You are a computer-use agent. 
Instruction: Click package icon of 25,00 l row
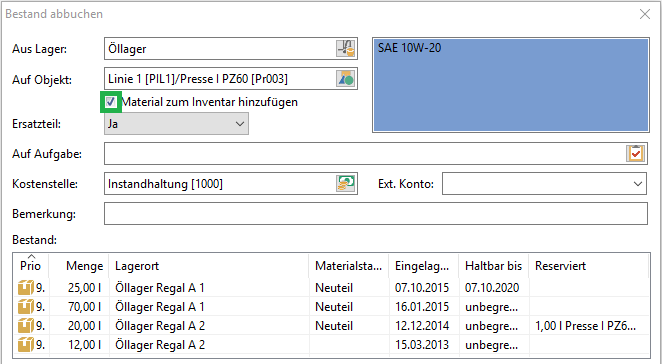[25, 288]
